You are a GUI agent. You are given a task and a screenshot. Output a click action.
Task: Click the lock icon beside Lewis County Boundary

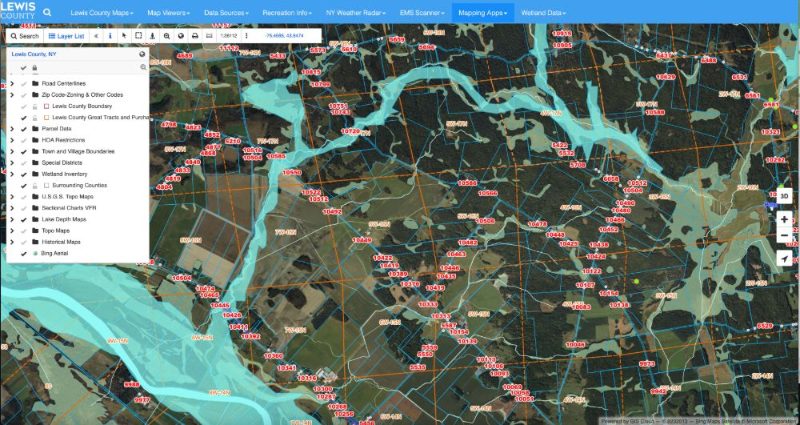pyautogui.click(x=35, y=106)
